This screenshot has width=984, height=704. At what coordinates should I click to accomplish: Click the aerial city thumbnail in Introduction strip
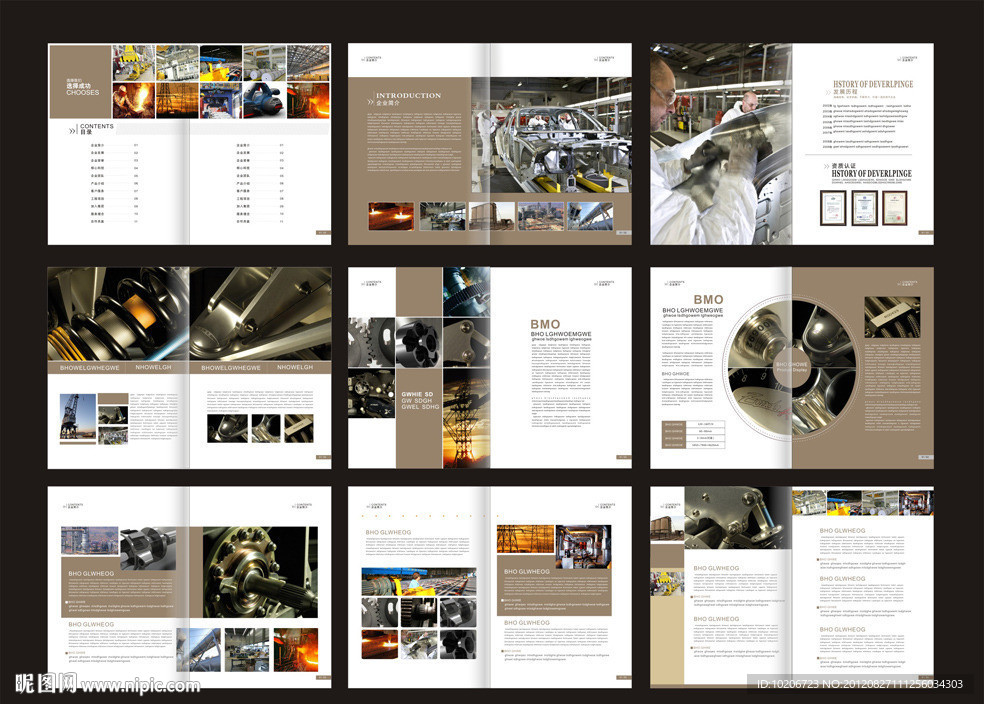[x=541, y=216]
